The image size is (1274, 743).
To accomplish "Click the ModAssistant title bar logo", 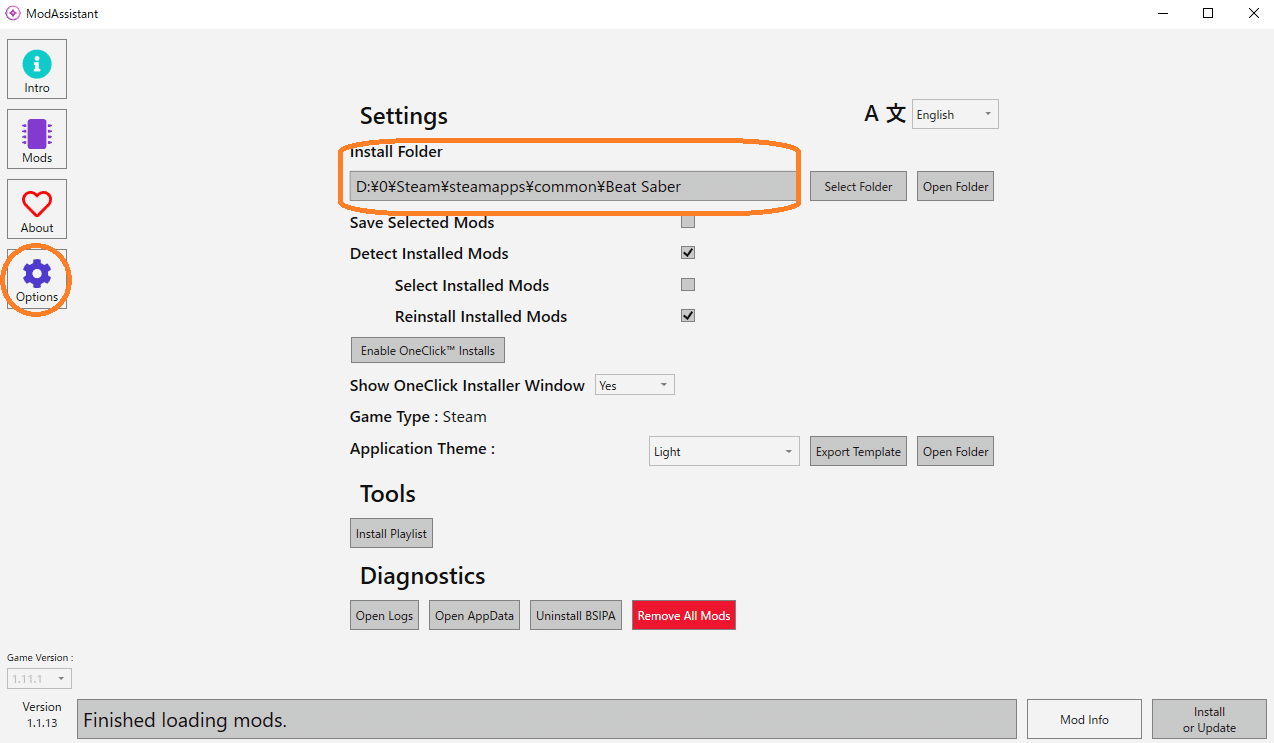I will 13,14.
